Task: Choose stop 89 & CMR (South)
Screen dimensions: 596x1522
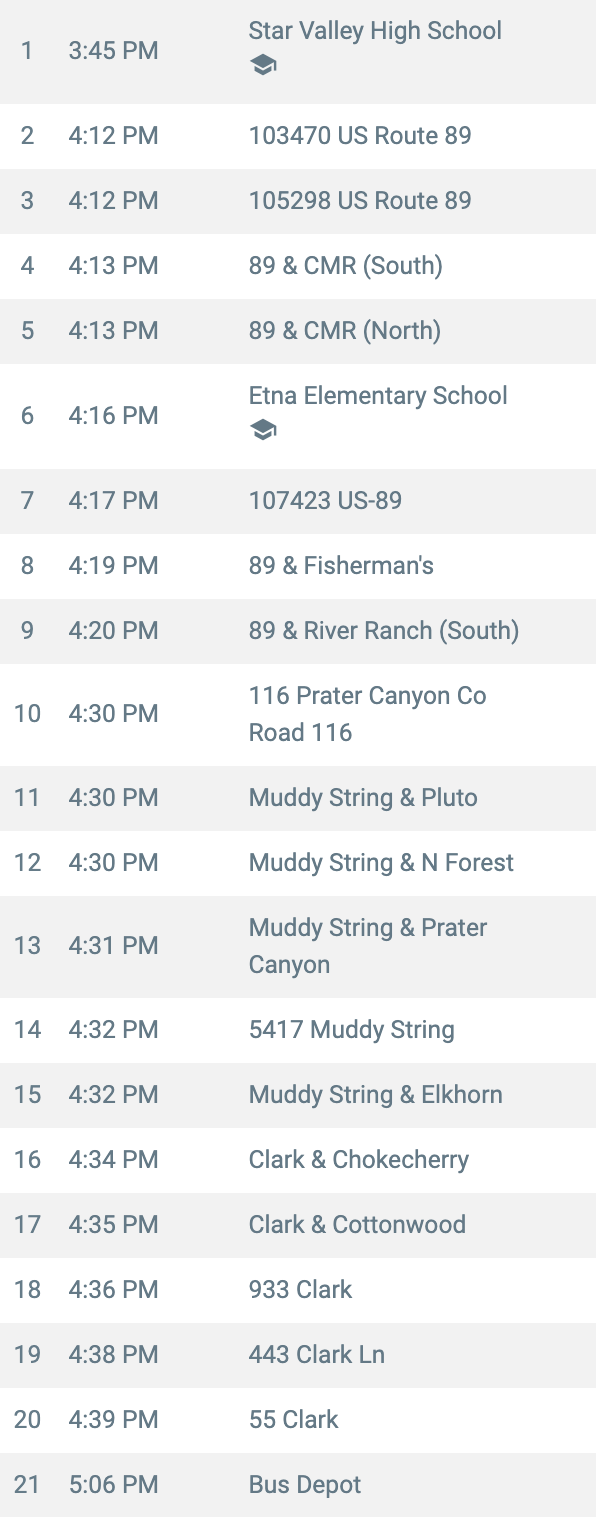Action: click(298, 265)
